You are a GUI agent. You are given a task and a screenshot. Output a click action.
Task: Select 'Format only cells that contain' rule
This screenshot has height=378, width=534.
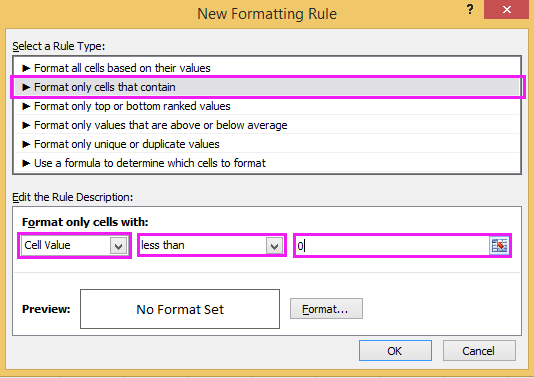pos(267,87)
